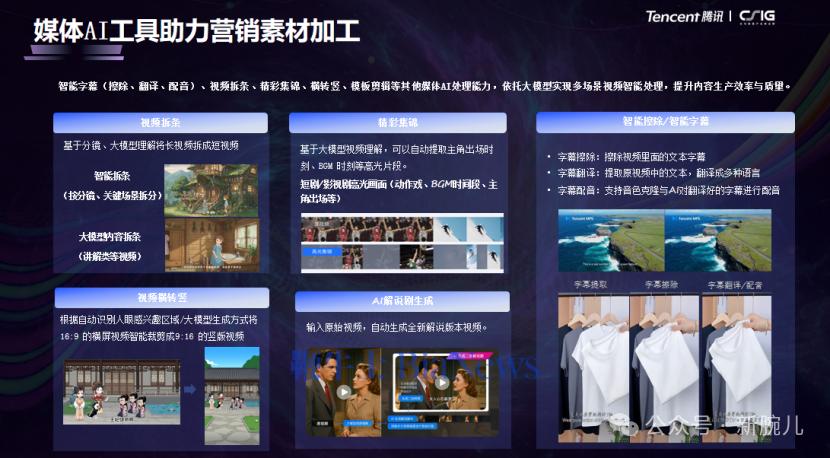The width and height of the screenshot is (830, 458).
Task: Open the t-shirt image under 字幕提取
Action: click(593, 369)
